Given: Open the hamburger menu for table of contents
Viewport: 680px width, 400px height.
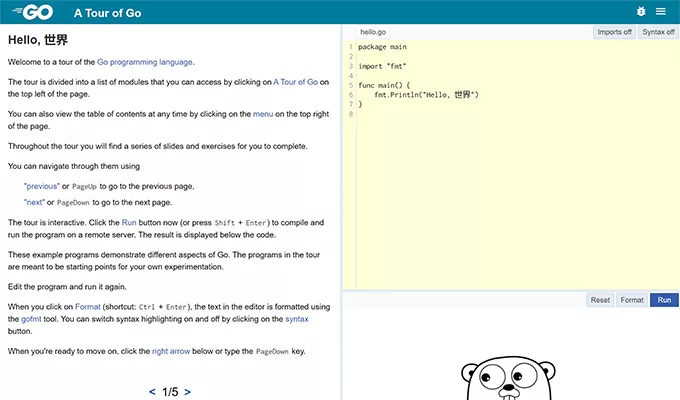Looking at the screenshot, I should point(660,12).
